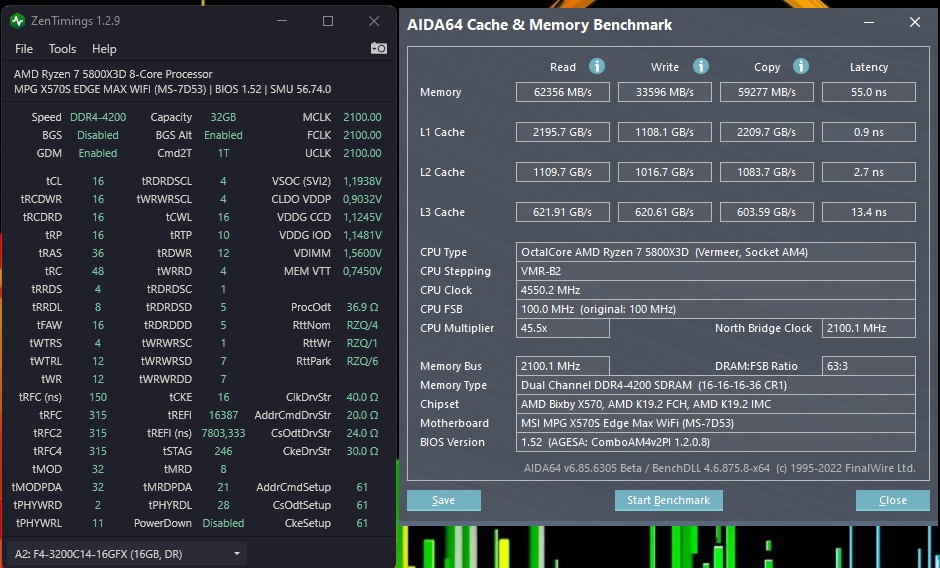Screen dimensions: 940x568
Task: Click the VDIMM 1,5600V value
Action: point(362,253)
